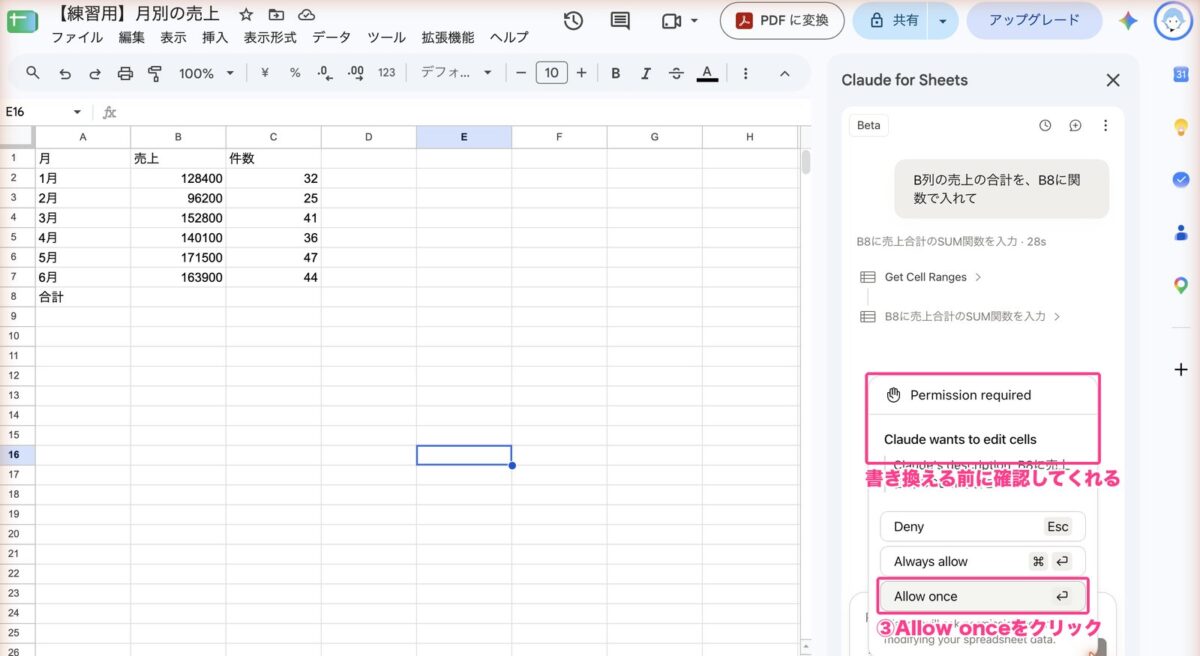Open Google Tasks in the side rail
Screen dimensions: 1200x656
pyautogui.click(x=1181, y=180)
